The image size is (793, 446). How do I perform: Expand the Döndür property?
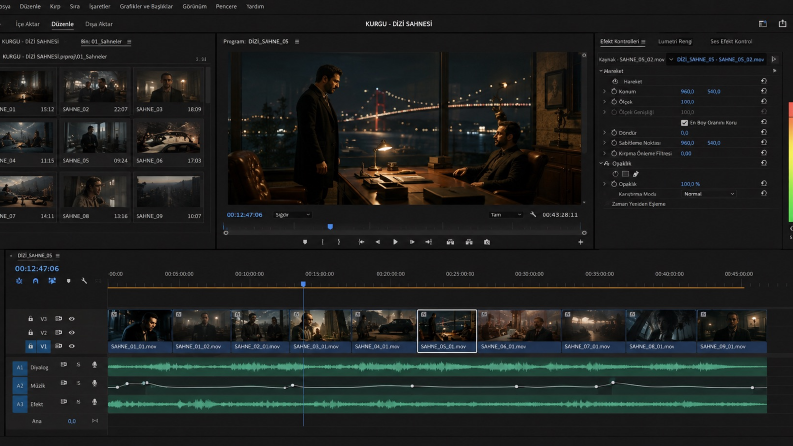604,132
